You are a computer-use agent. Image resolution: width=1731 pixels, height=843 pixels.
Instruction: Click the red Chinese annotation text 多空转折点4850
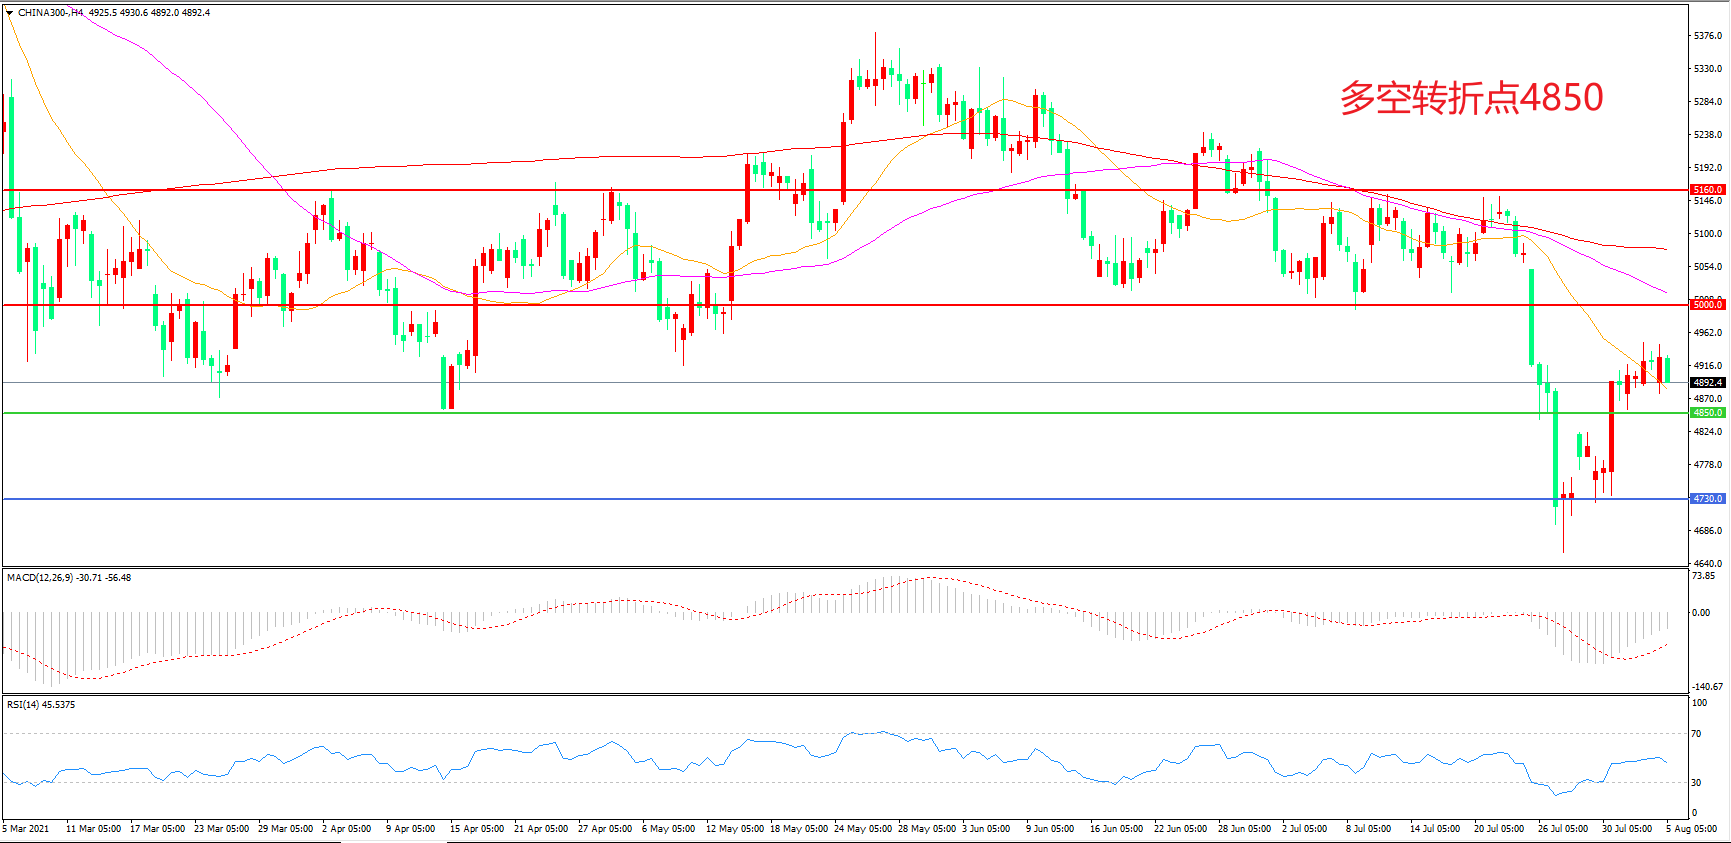coord(1471,98)
